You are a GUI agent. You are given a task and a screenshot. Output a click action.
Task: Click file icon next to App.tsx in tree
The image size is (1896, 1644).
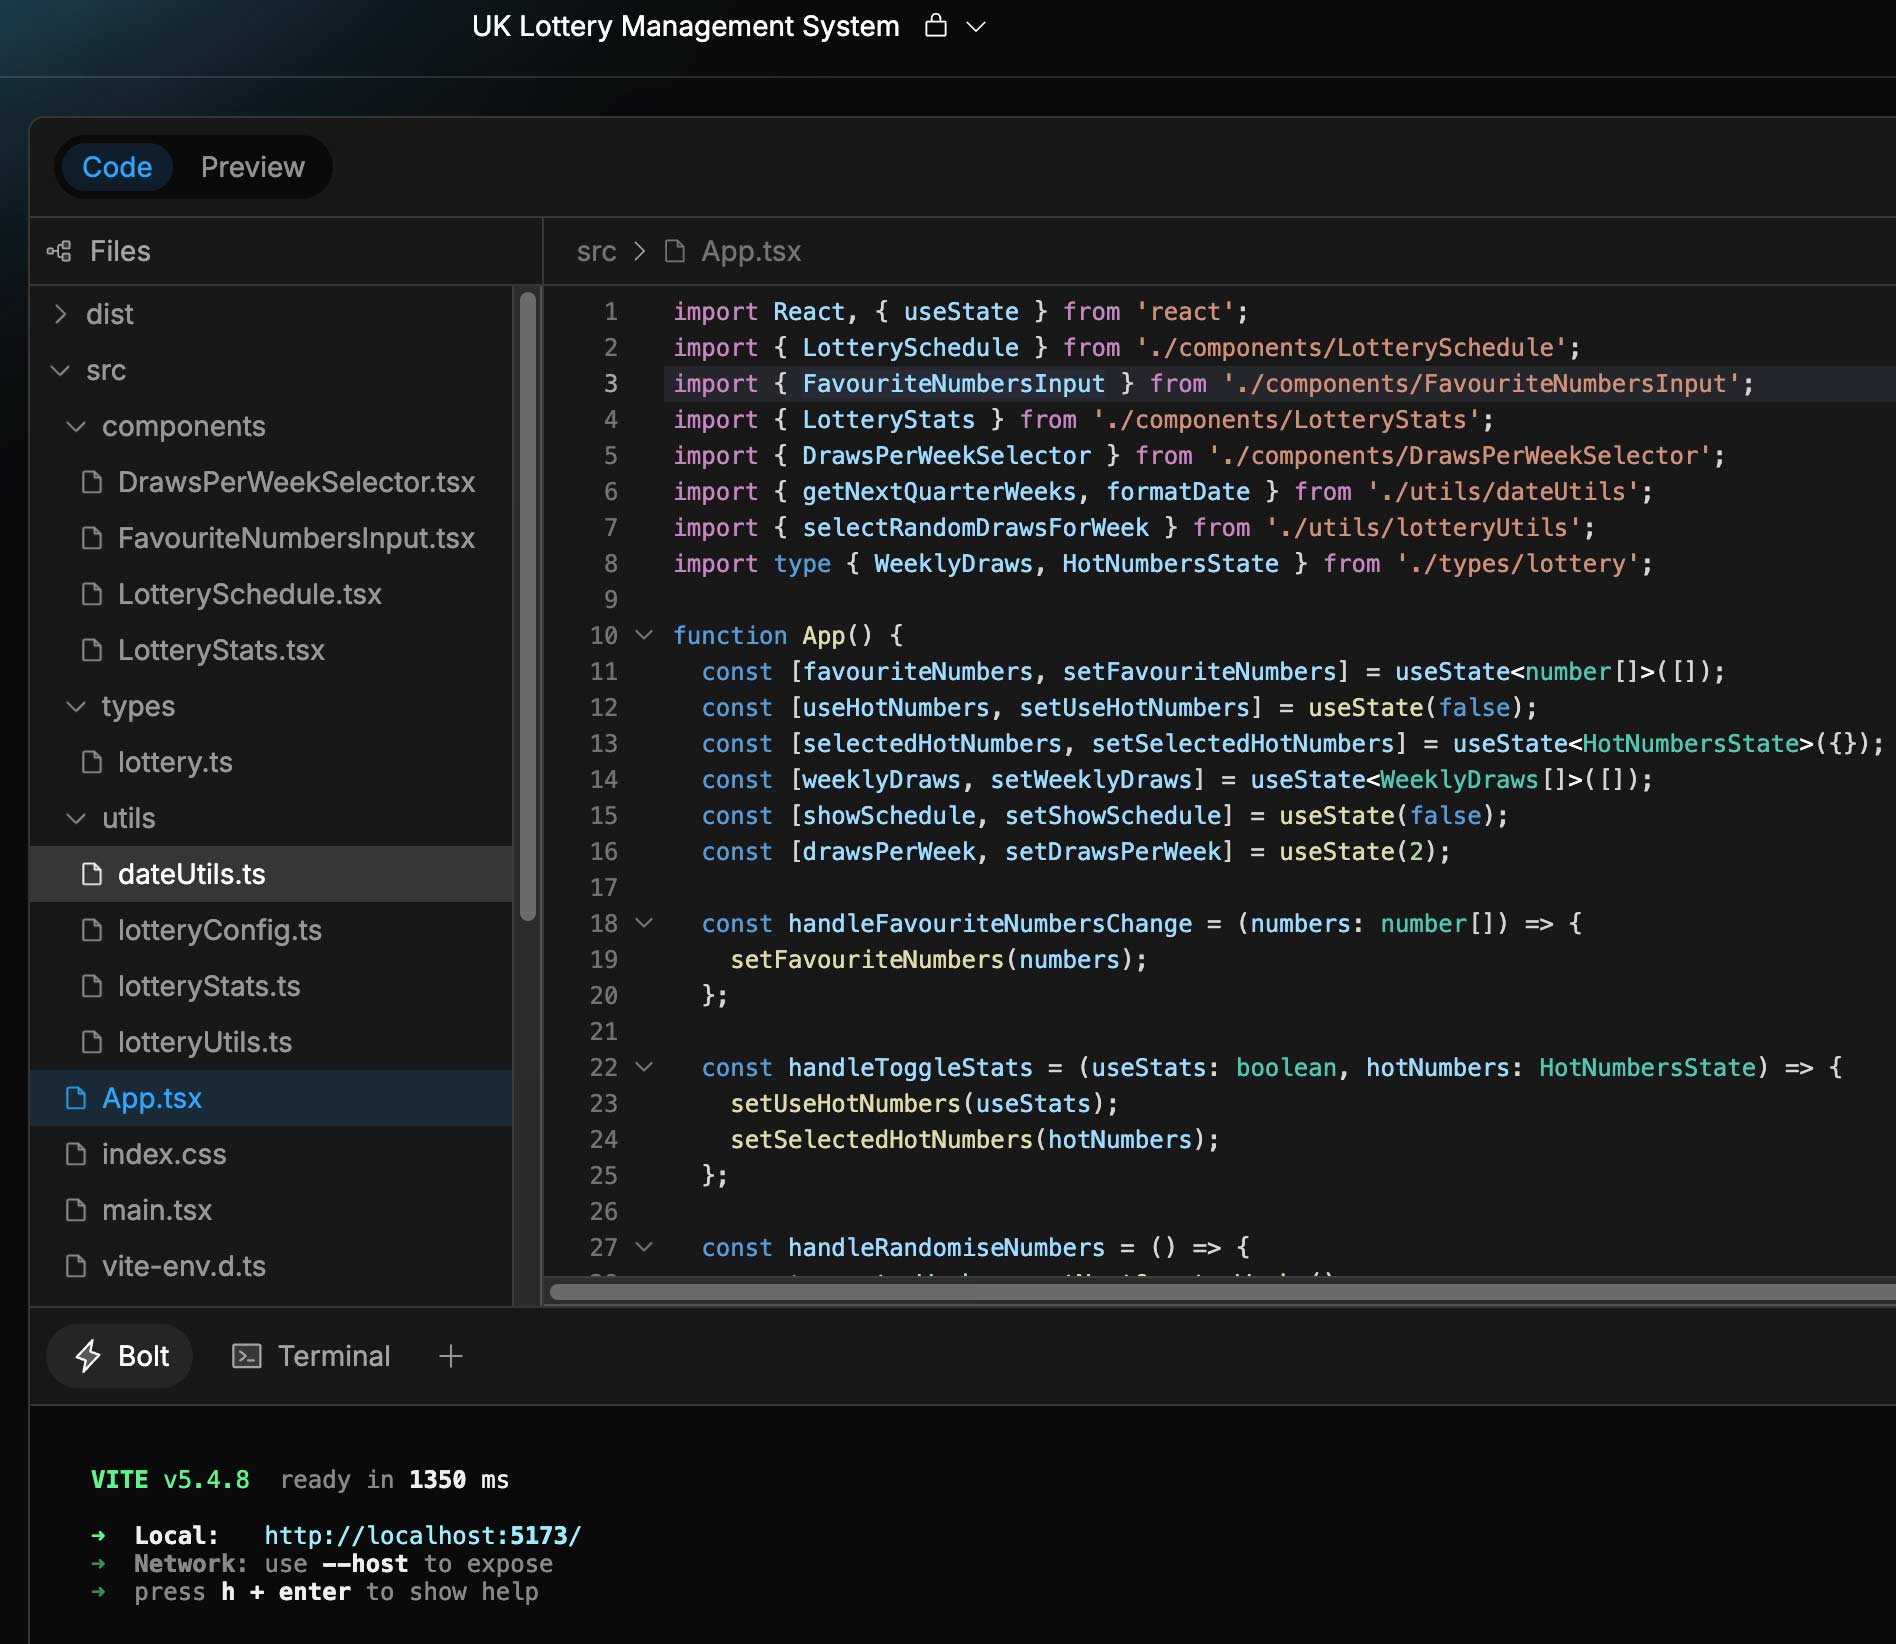(76, 1098)
